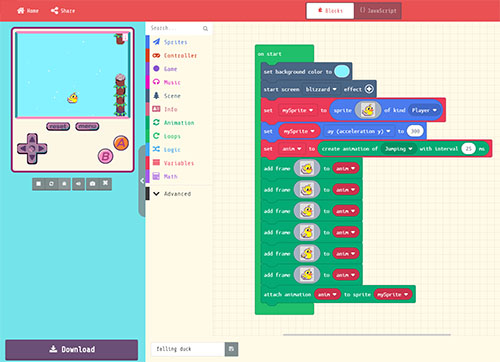
Task: Mute the simulator audio
Action: pos(78,184)
